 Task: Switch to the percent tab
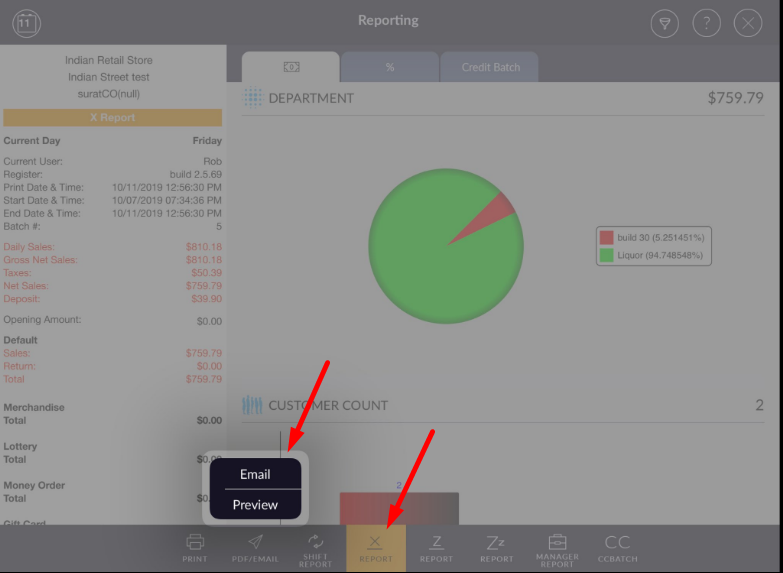389,67
